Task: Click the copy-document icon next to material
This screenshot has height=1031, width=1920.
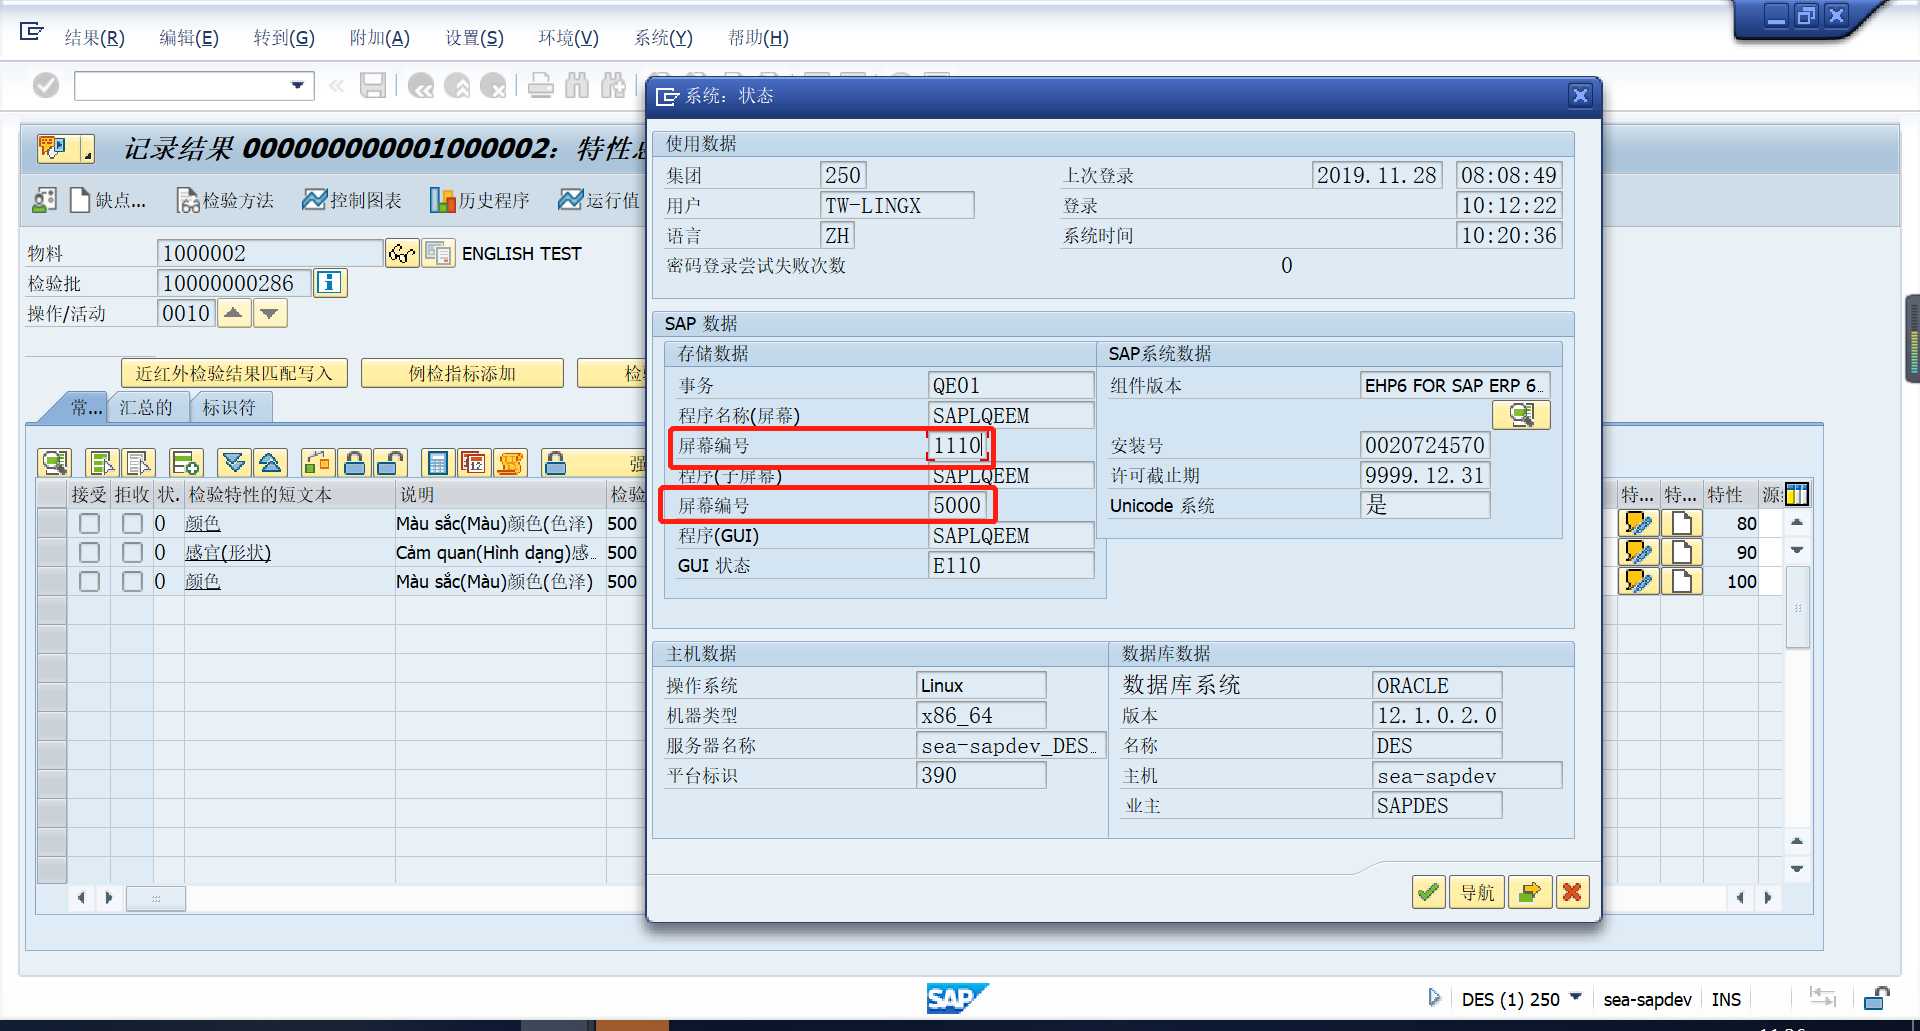Action: [438, 254]
